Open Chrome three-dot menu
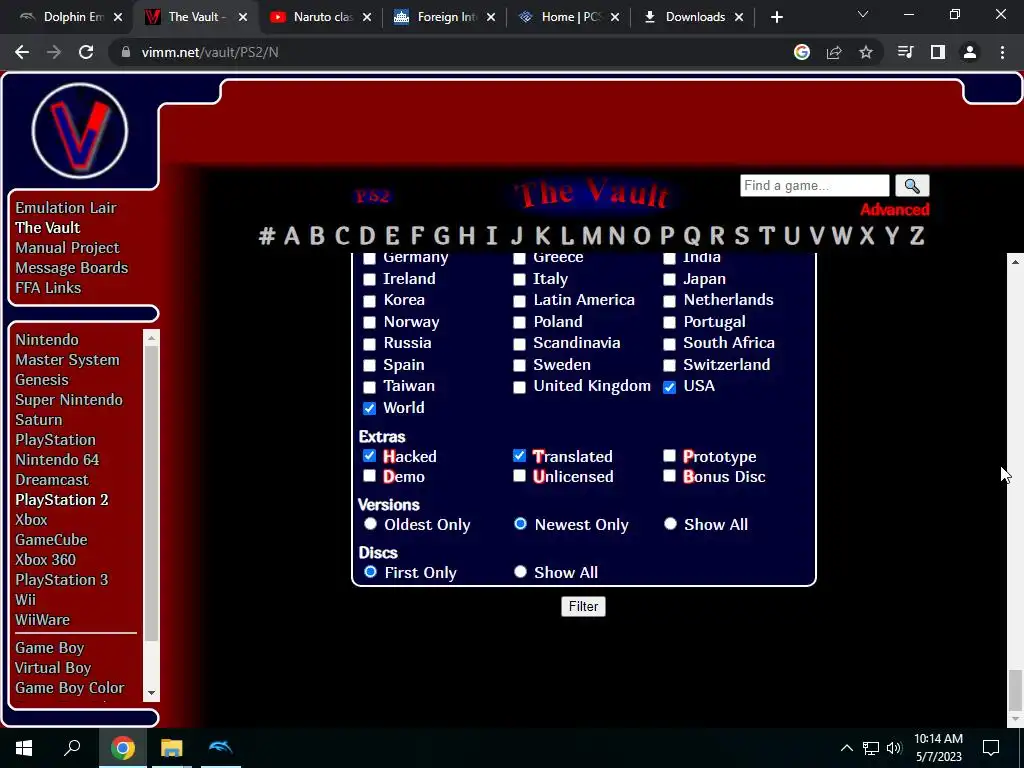Viewport: 1024px width, 768px height. pos(1002,52)
